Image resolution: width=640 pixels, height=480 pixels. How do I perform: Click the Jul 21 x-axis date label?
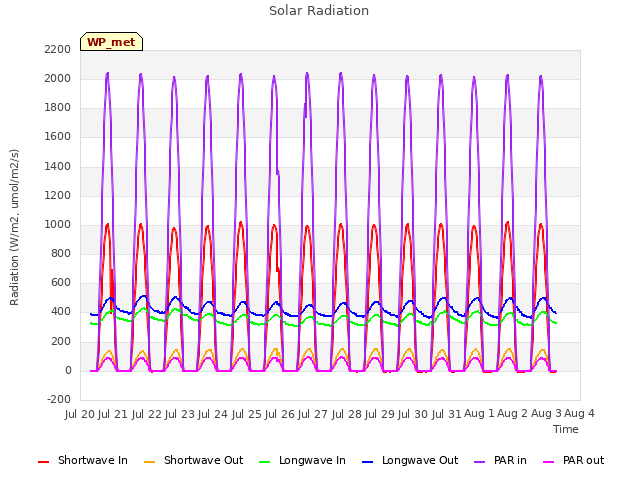tap(113, 414)
